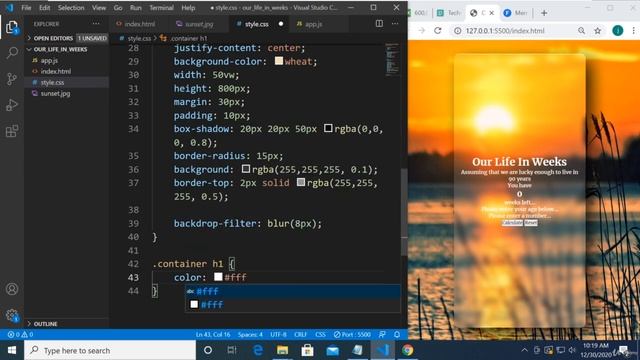Screen dimensions: 640x360
Task: Click the box-shadow rgba swatch on line 34
Action: click(328, 128)
